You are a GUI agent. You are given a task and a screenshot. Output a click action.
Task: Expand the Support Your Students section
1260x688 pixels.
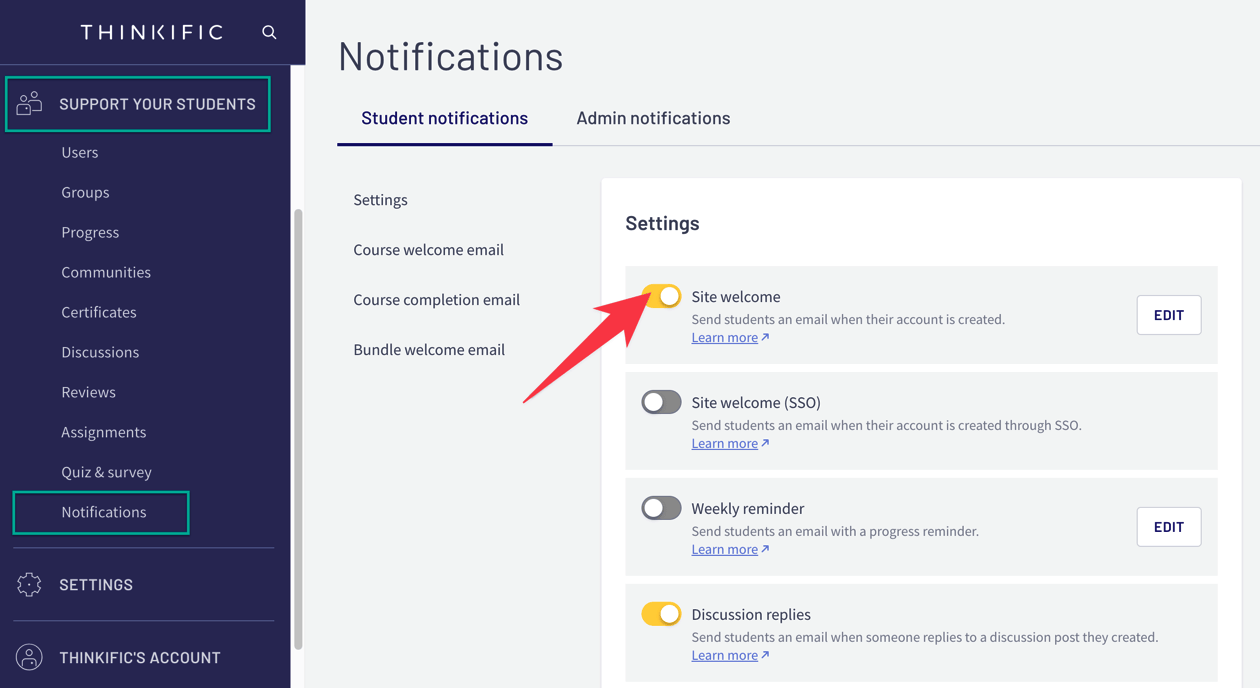pyautogui.click(x=157, y=104)
